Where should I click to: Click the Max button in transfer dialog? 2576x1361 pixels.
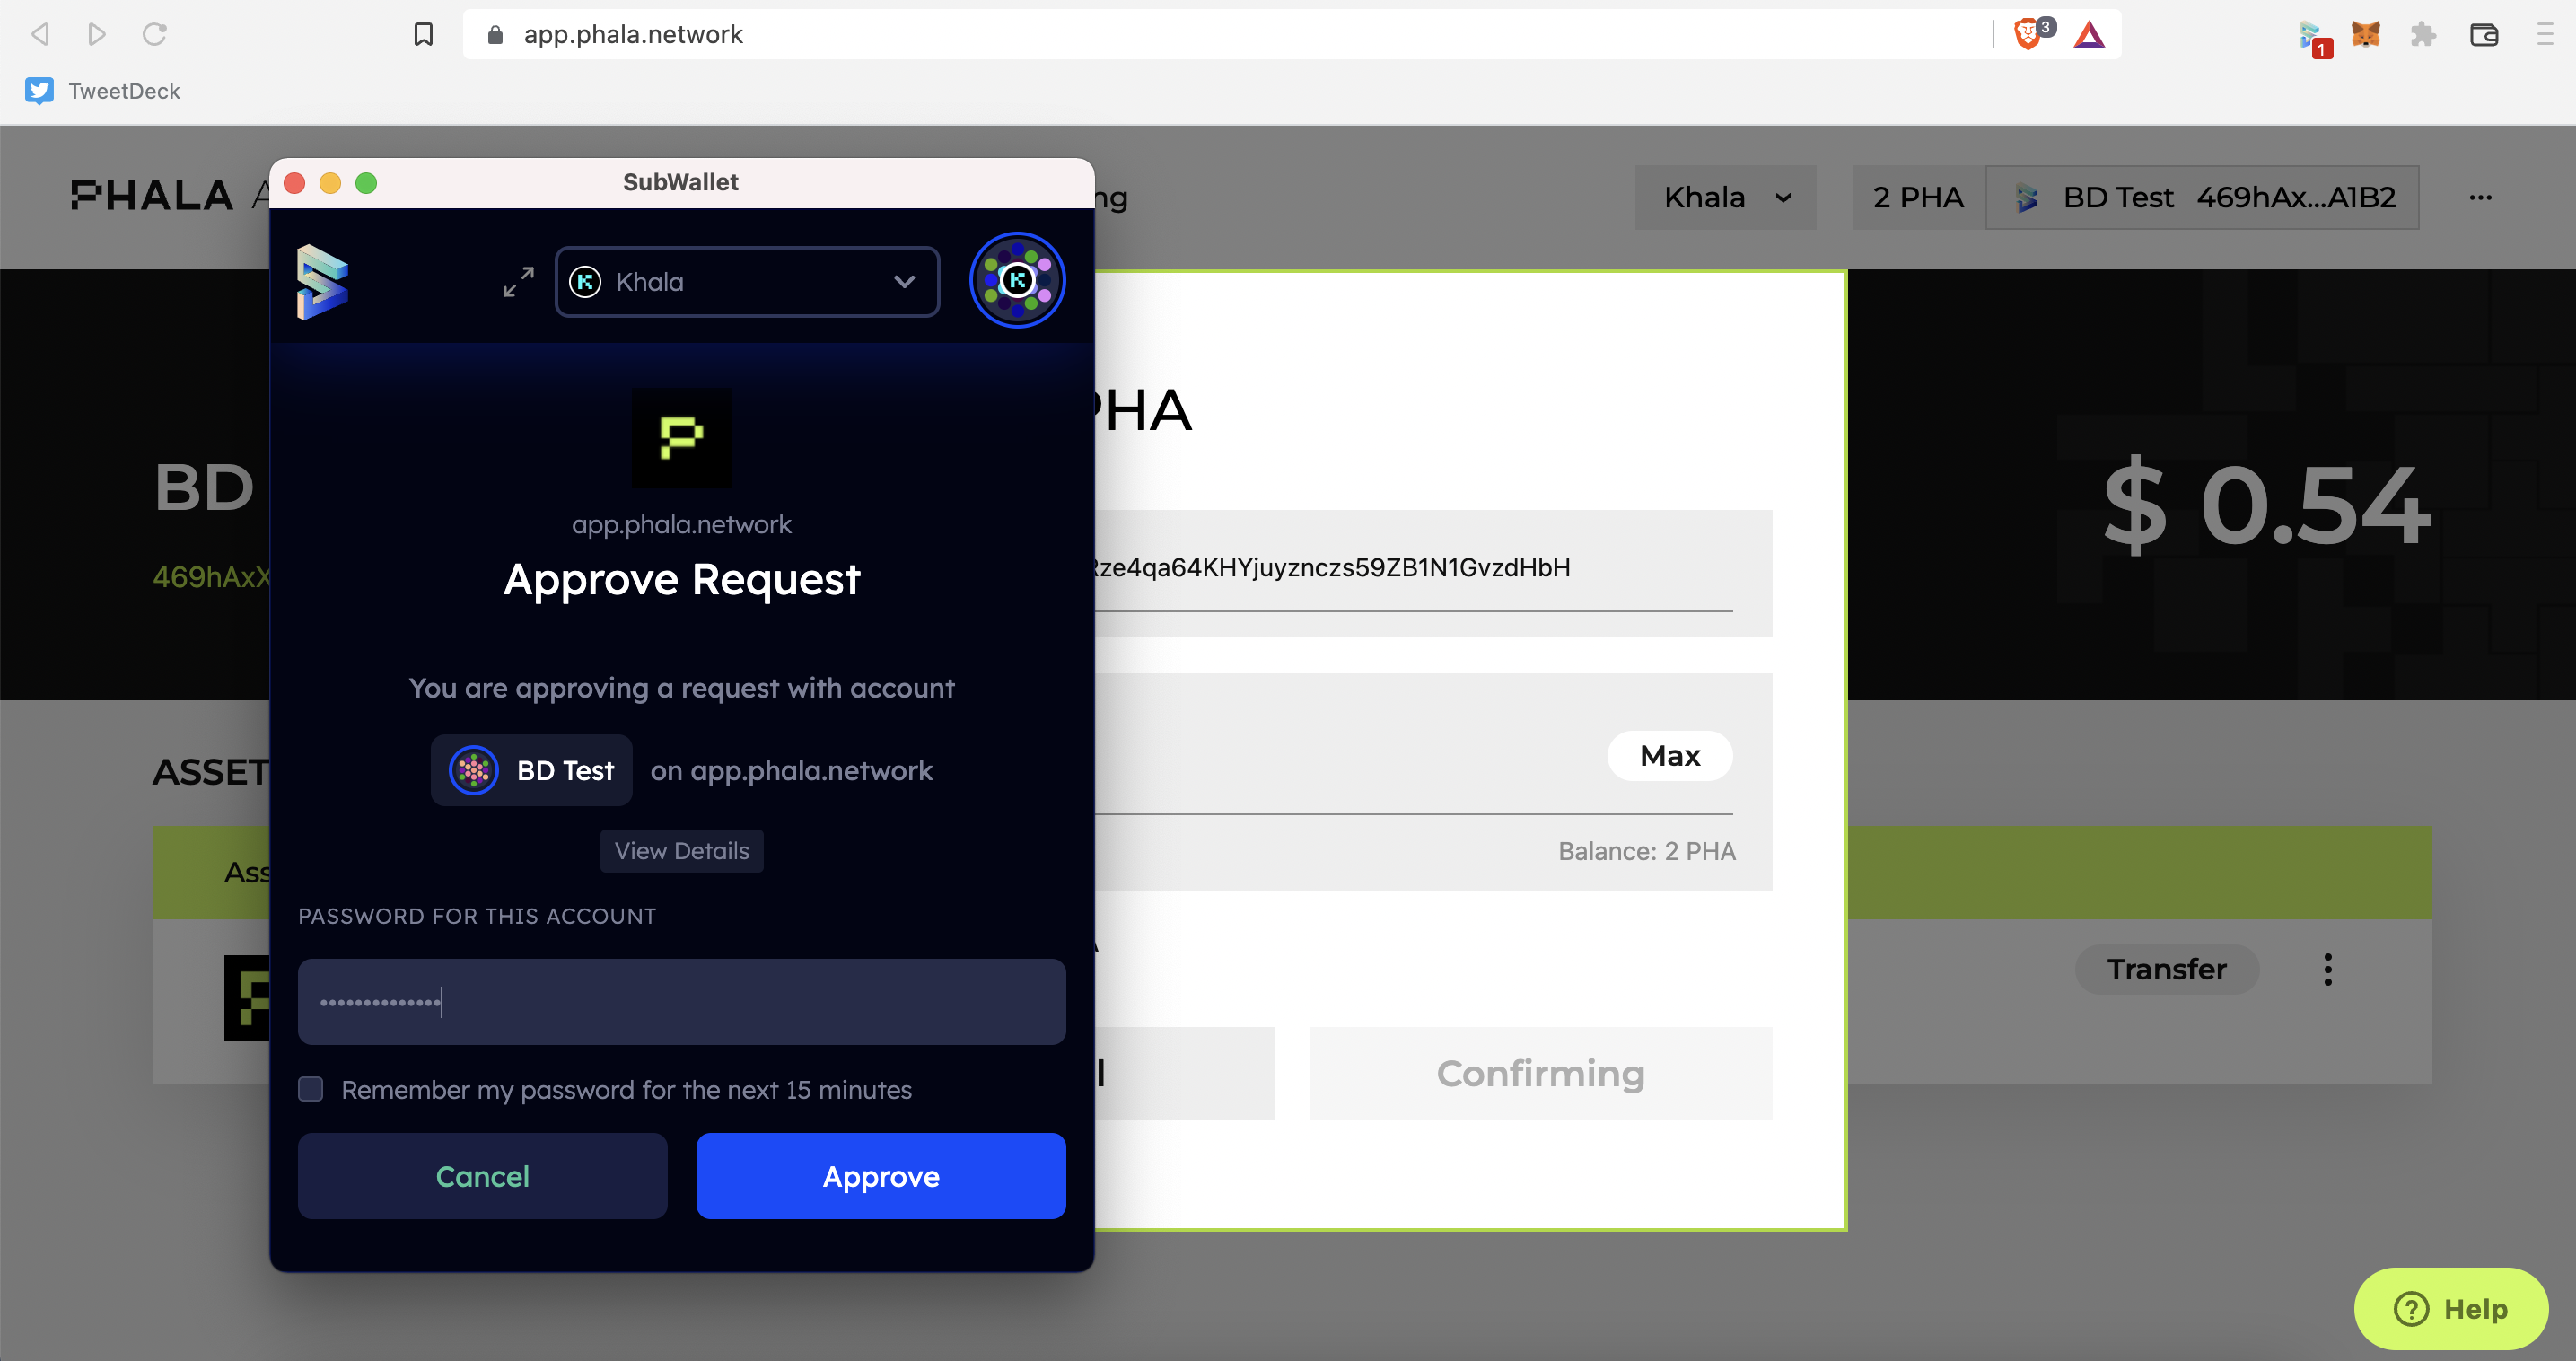(x=1670, y=756)
